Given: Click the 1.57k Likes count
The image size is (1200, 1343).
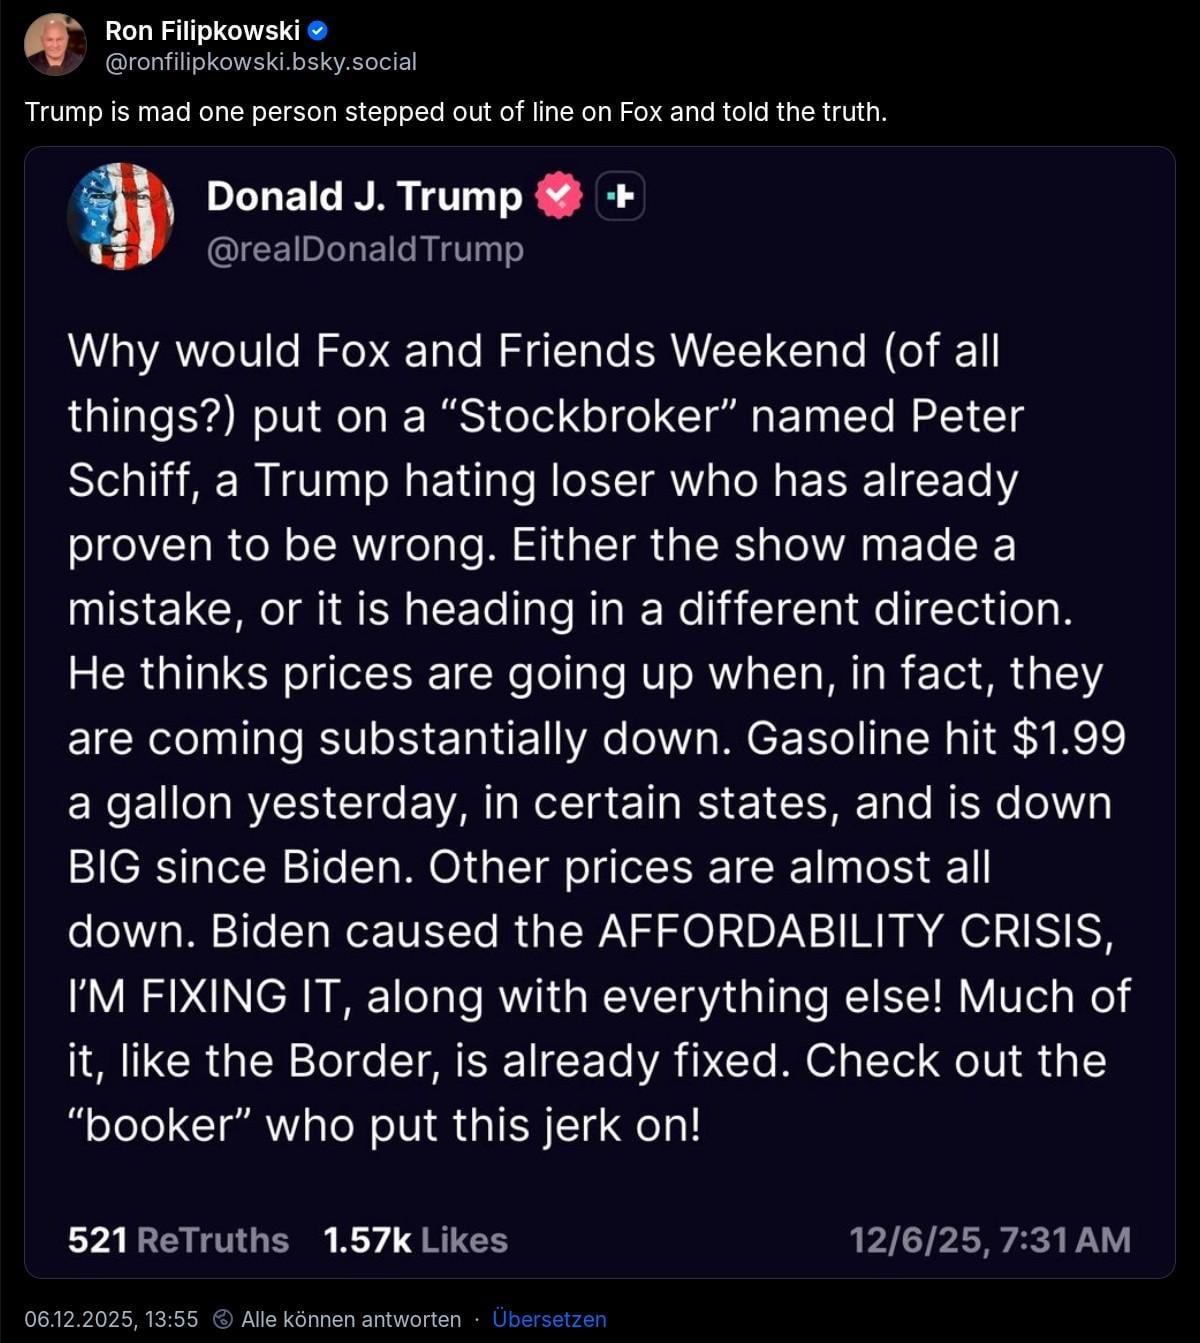Looking at the screenshot, I should pyautogui.click(x=415, y=1240).
